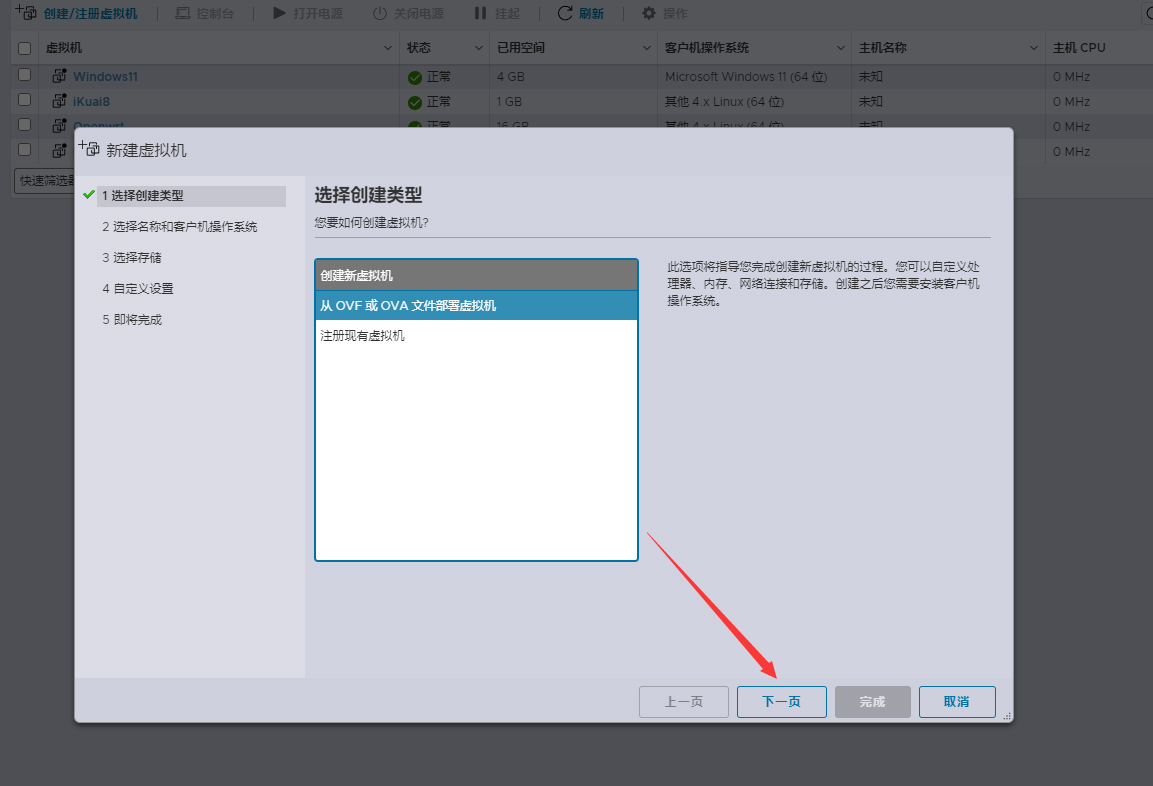Open the 控制台 console icon
Image resolution: width=1153 pixels, height=786 pixels.
[x=182, y=14]
